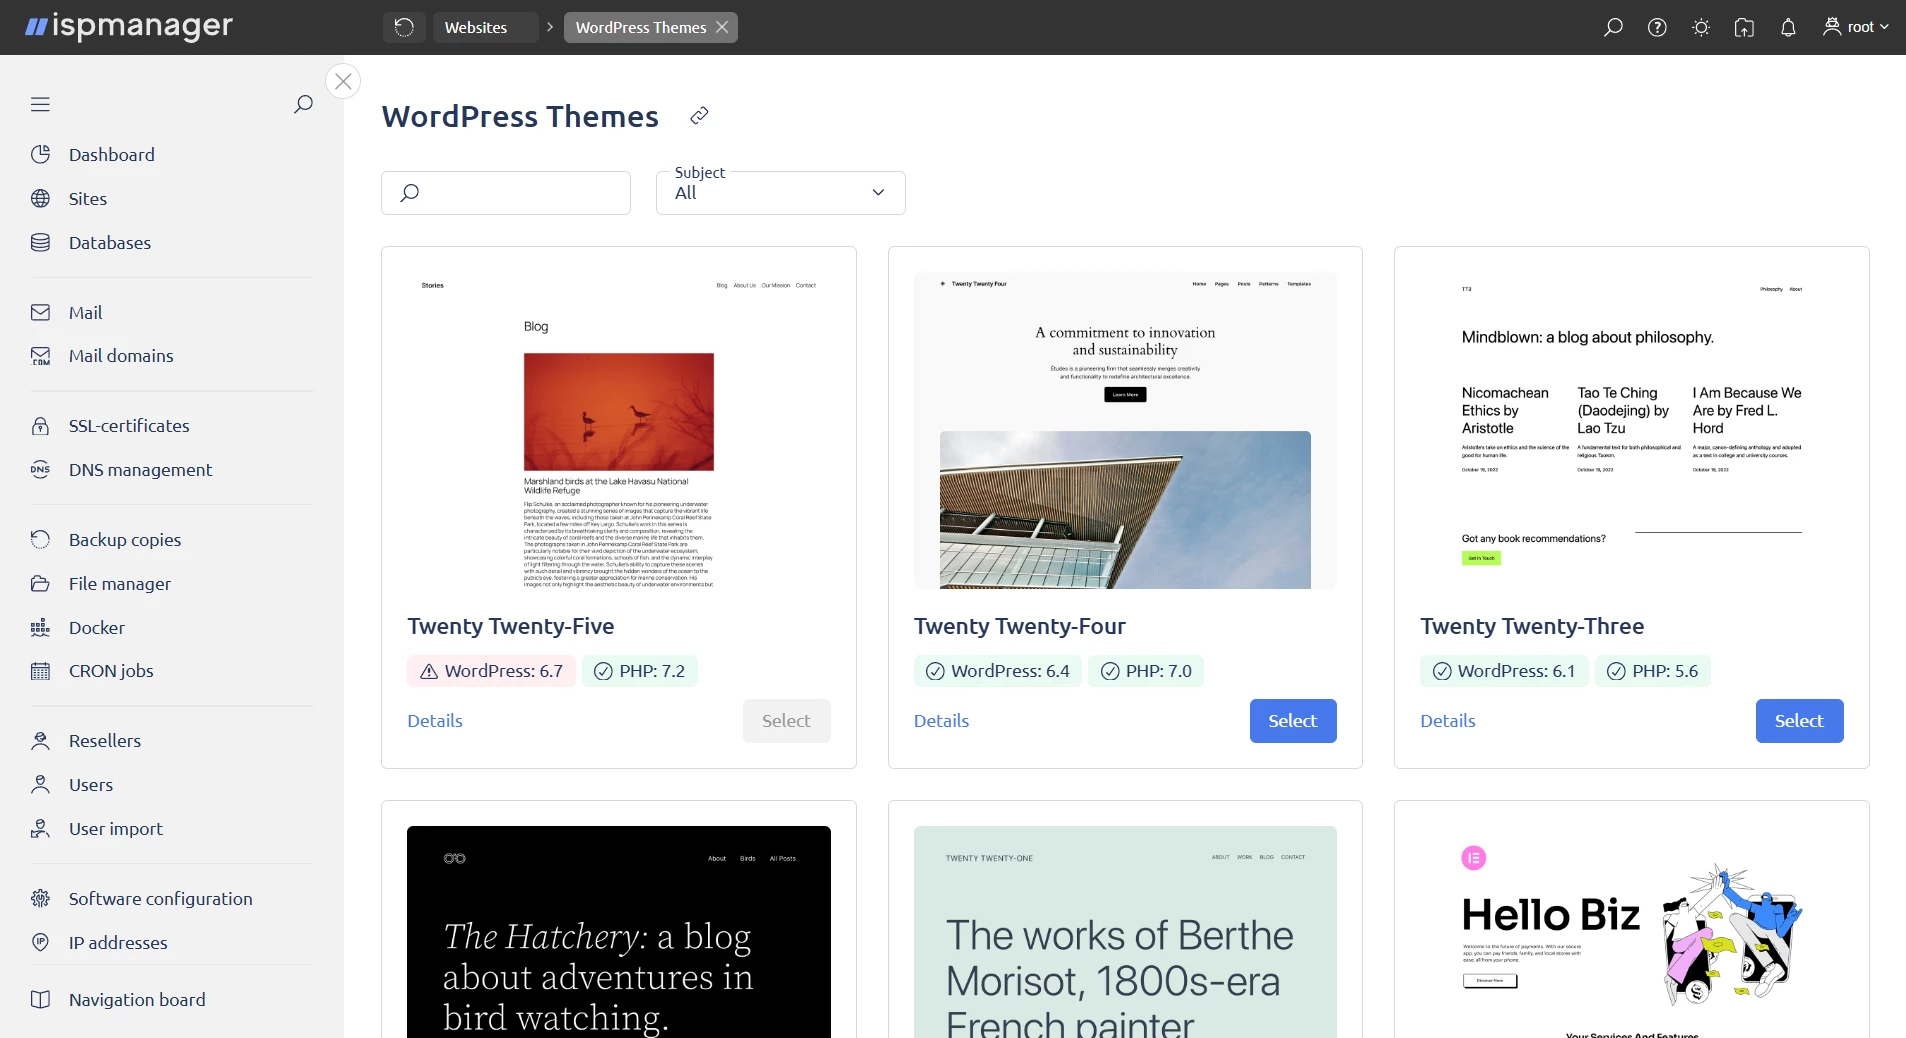Select the Twenty Twenty-Four theme

[x=1293, y=721]
